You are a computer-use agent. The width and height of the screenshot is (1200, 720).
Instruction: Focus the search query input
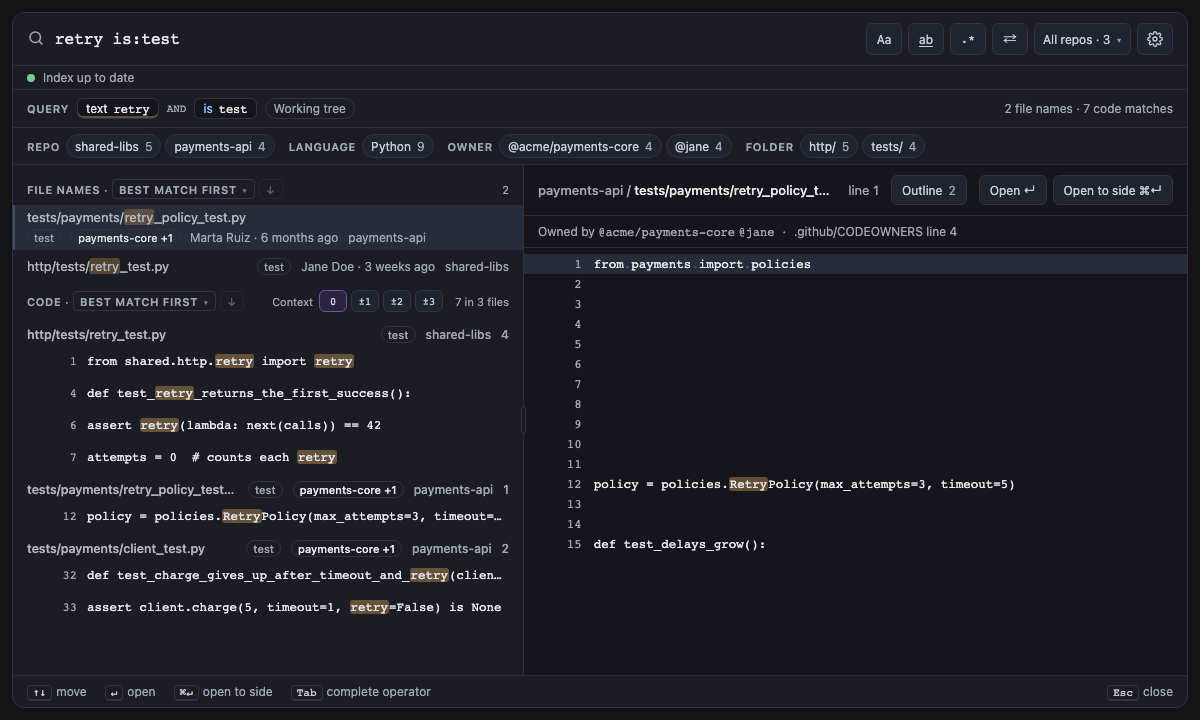click(x=450, y=39)
